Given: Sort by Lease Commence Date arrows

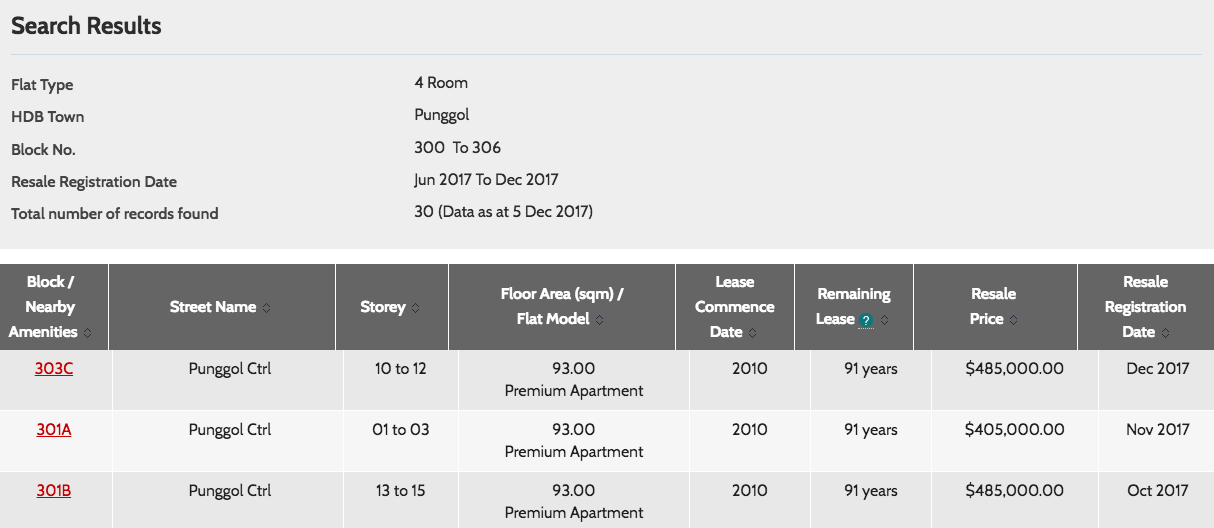Looking at the screenshot, I should pos(751,333).
